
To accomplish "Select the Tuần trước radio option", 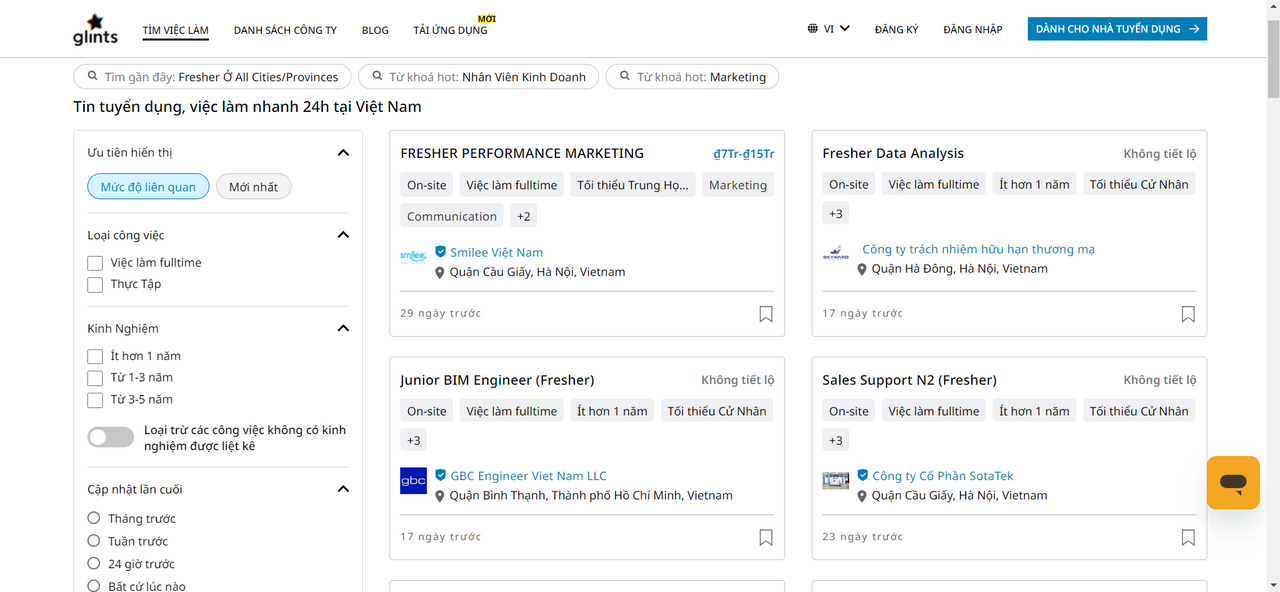I will 94,541.
